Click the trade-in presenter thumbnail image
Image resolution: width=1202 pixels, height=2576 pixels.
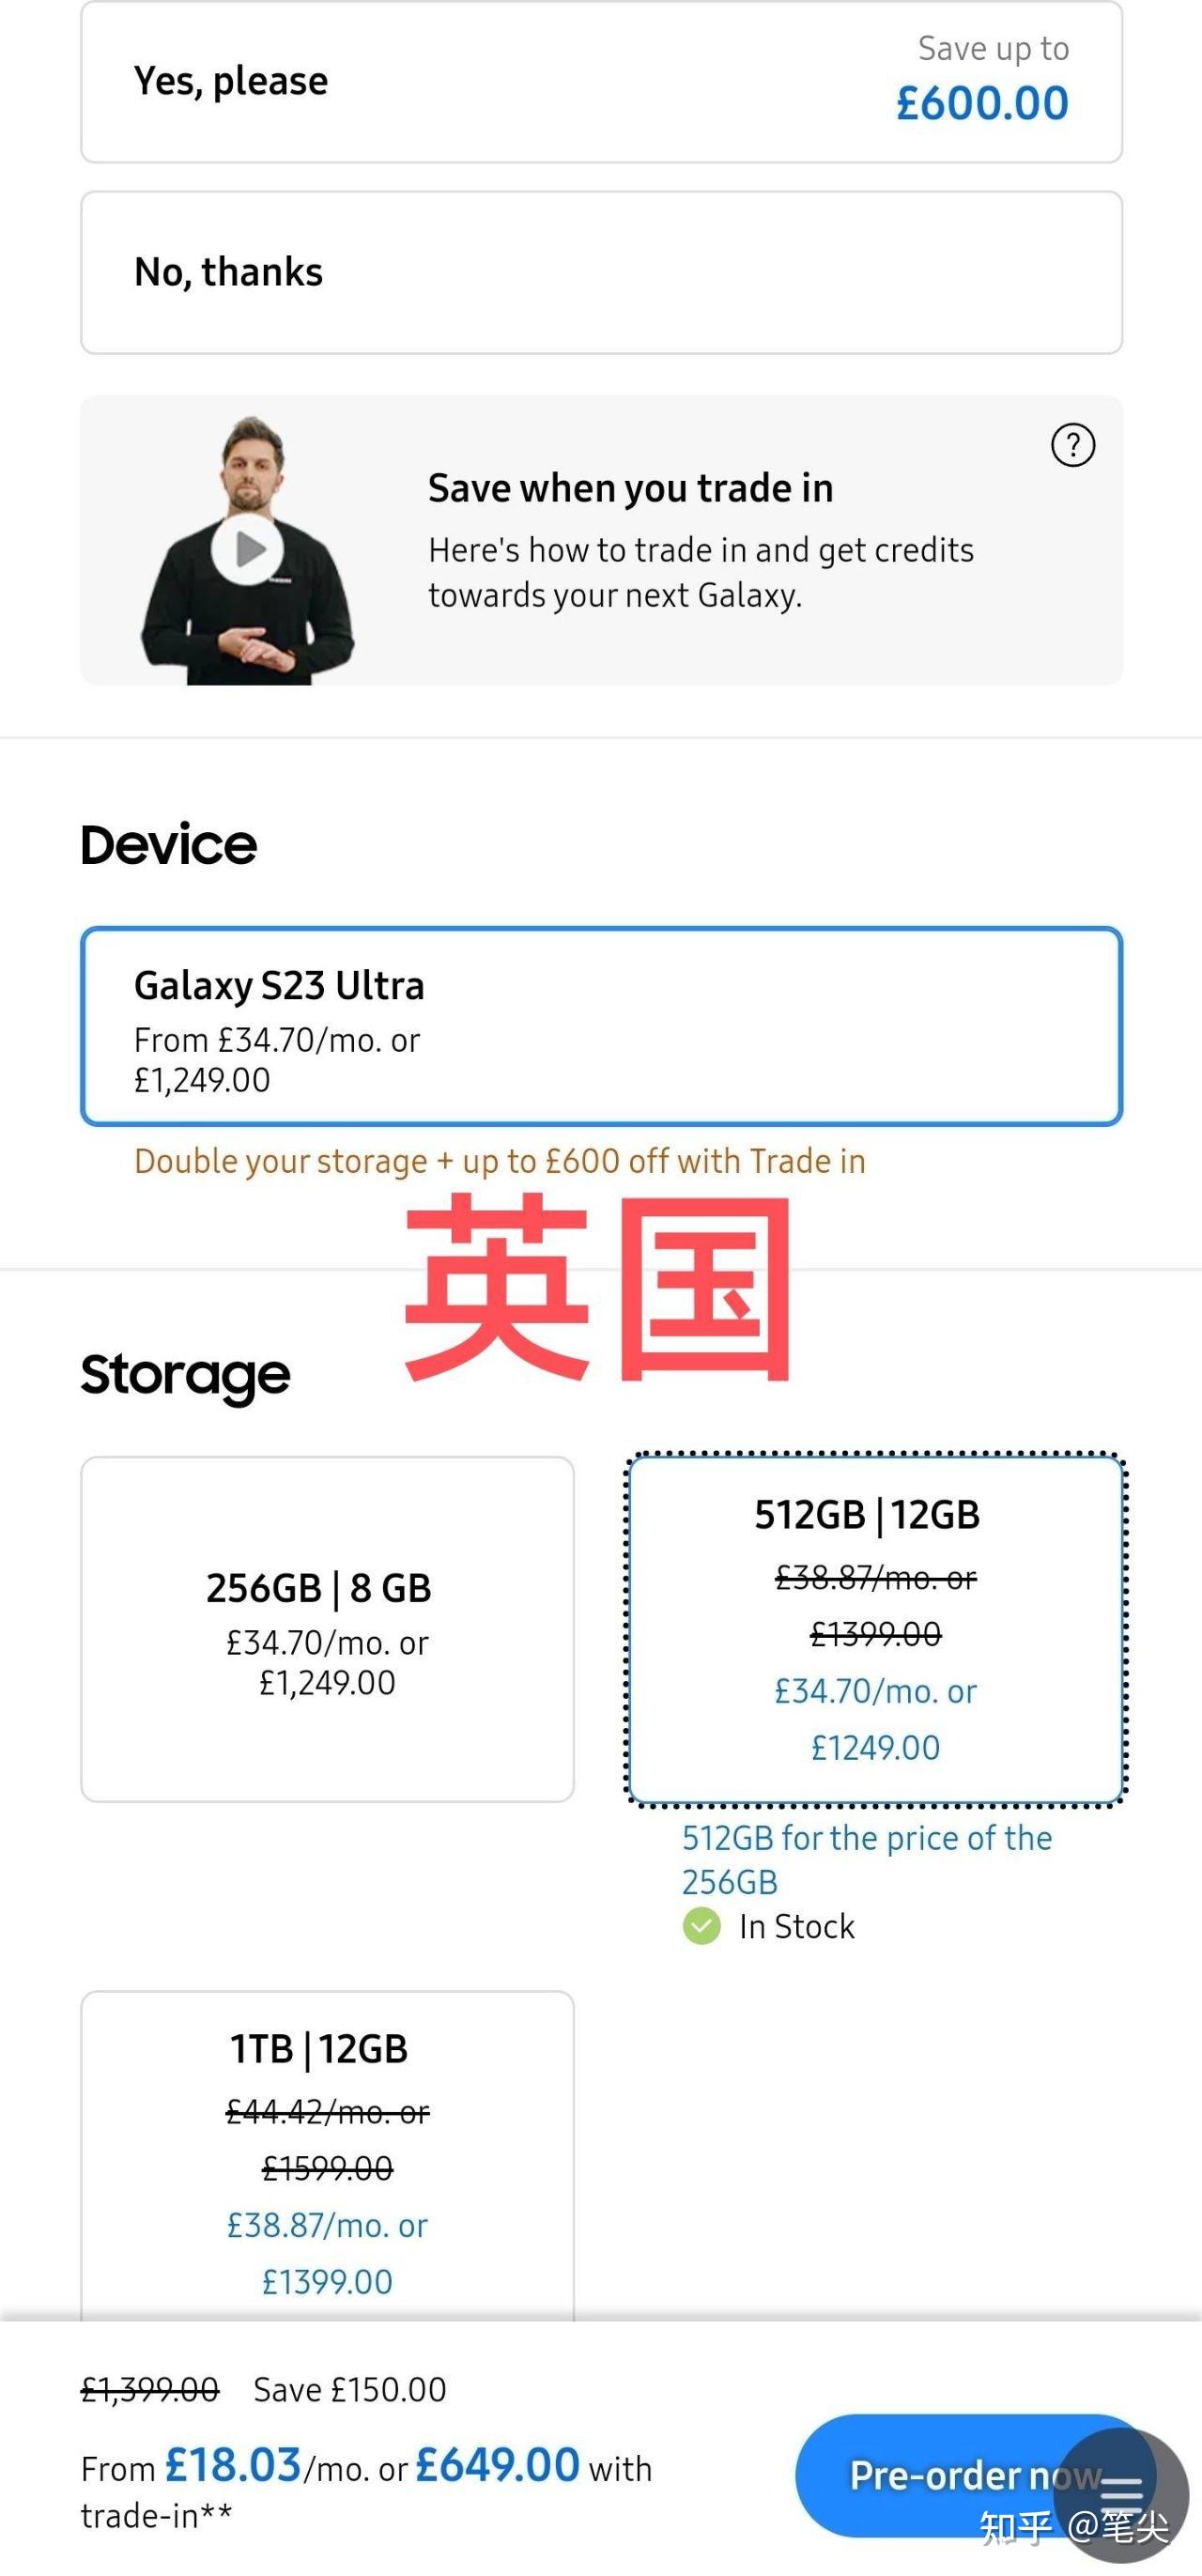click(x=247, y=550)
